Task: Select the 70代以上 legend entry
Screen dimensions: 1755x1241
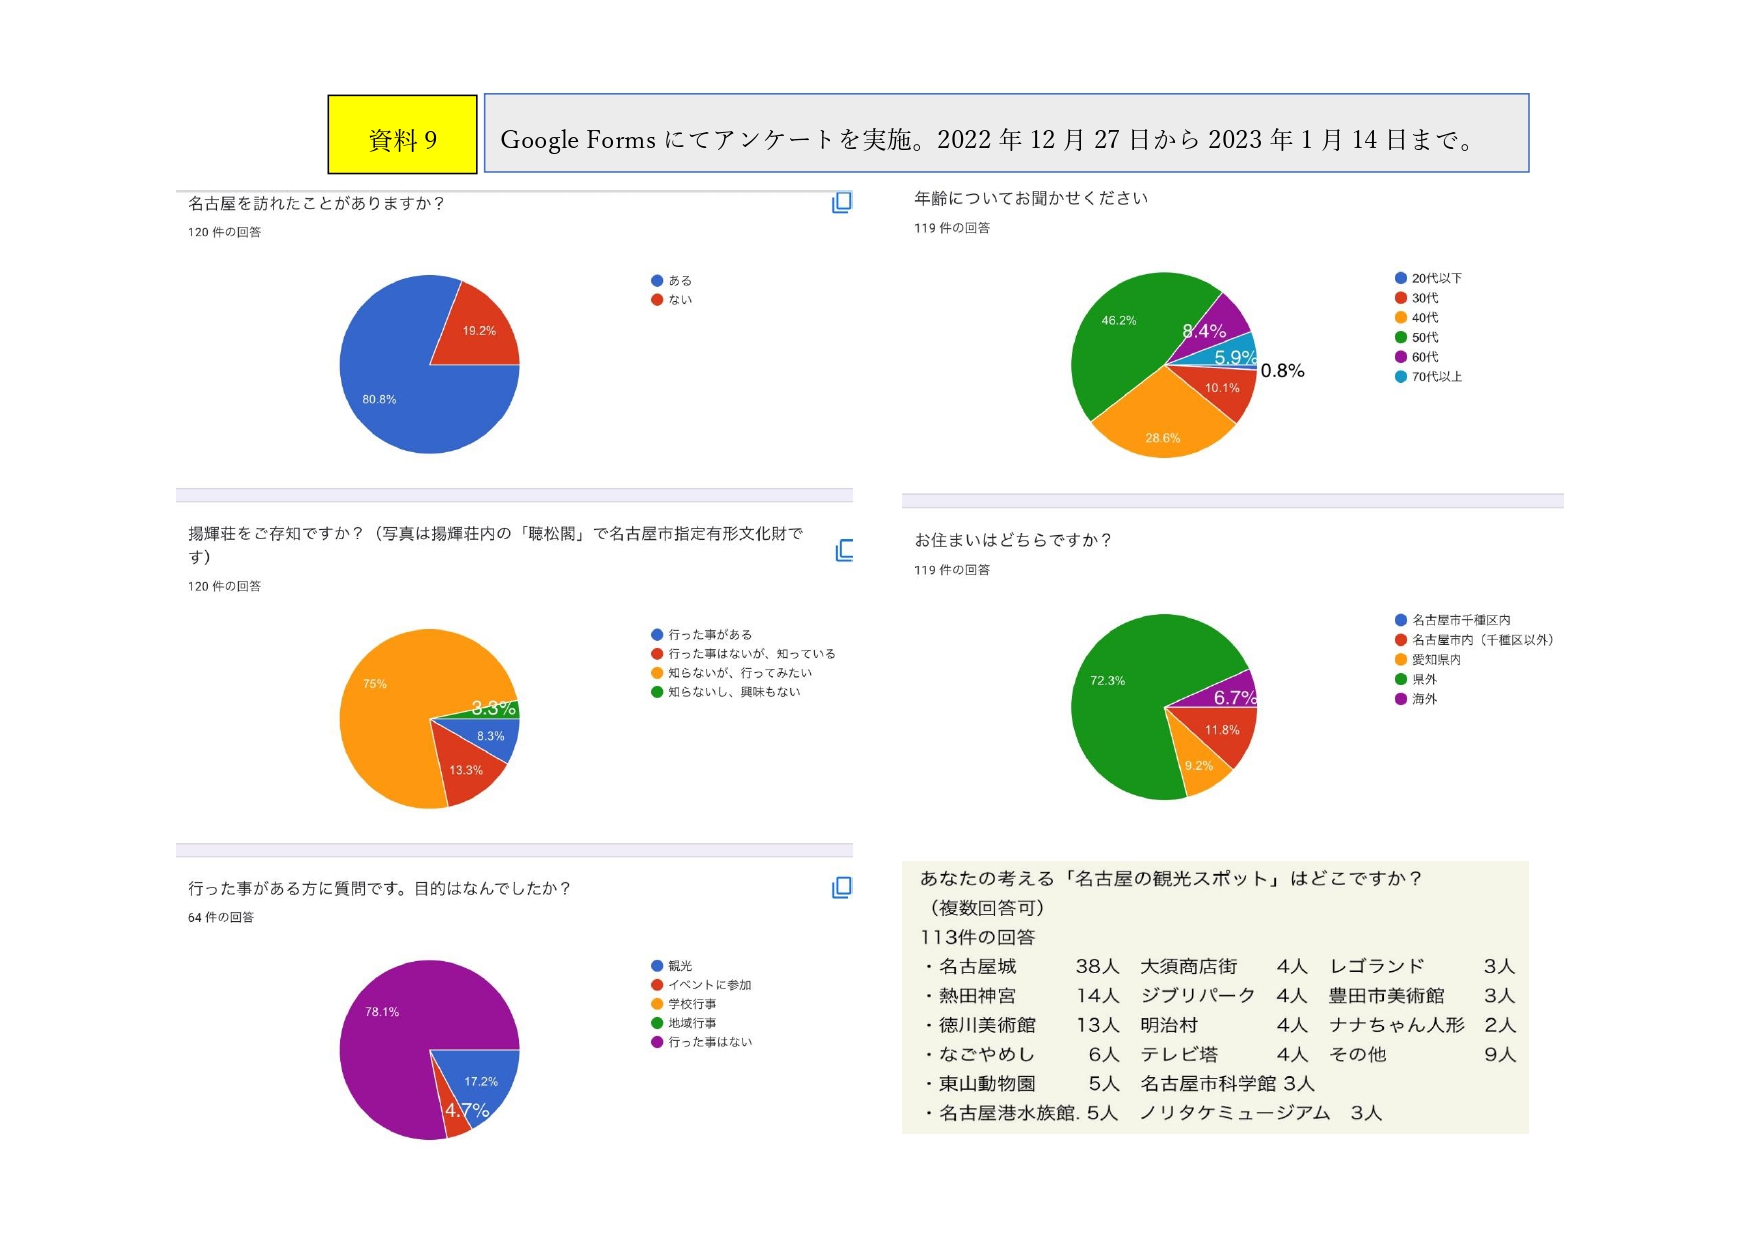Action: [x=1436, y=377]
